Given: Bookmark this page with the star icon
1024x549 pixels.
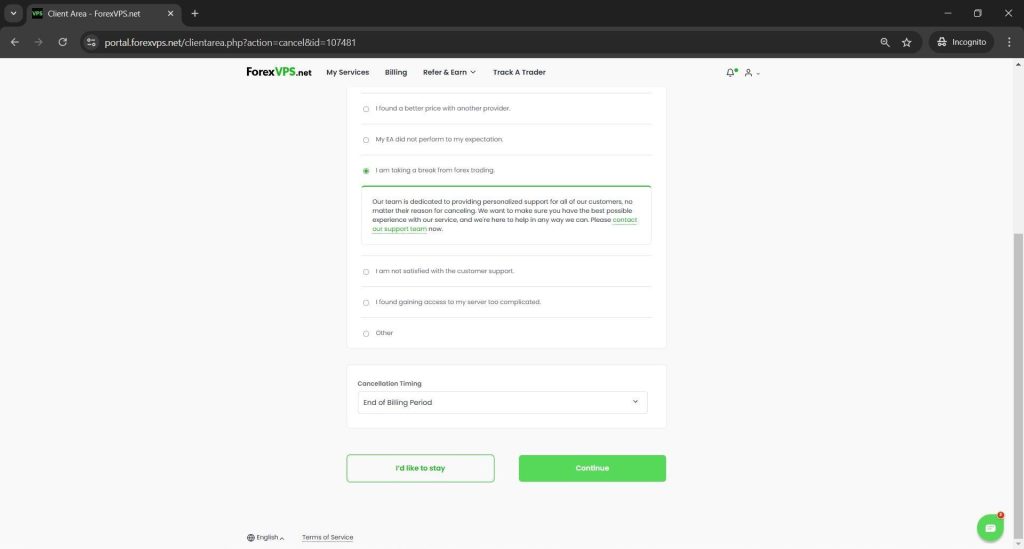Looking at the screenshot, I should pos(906,42).
